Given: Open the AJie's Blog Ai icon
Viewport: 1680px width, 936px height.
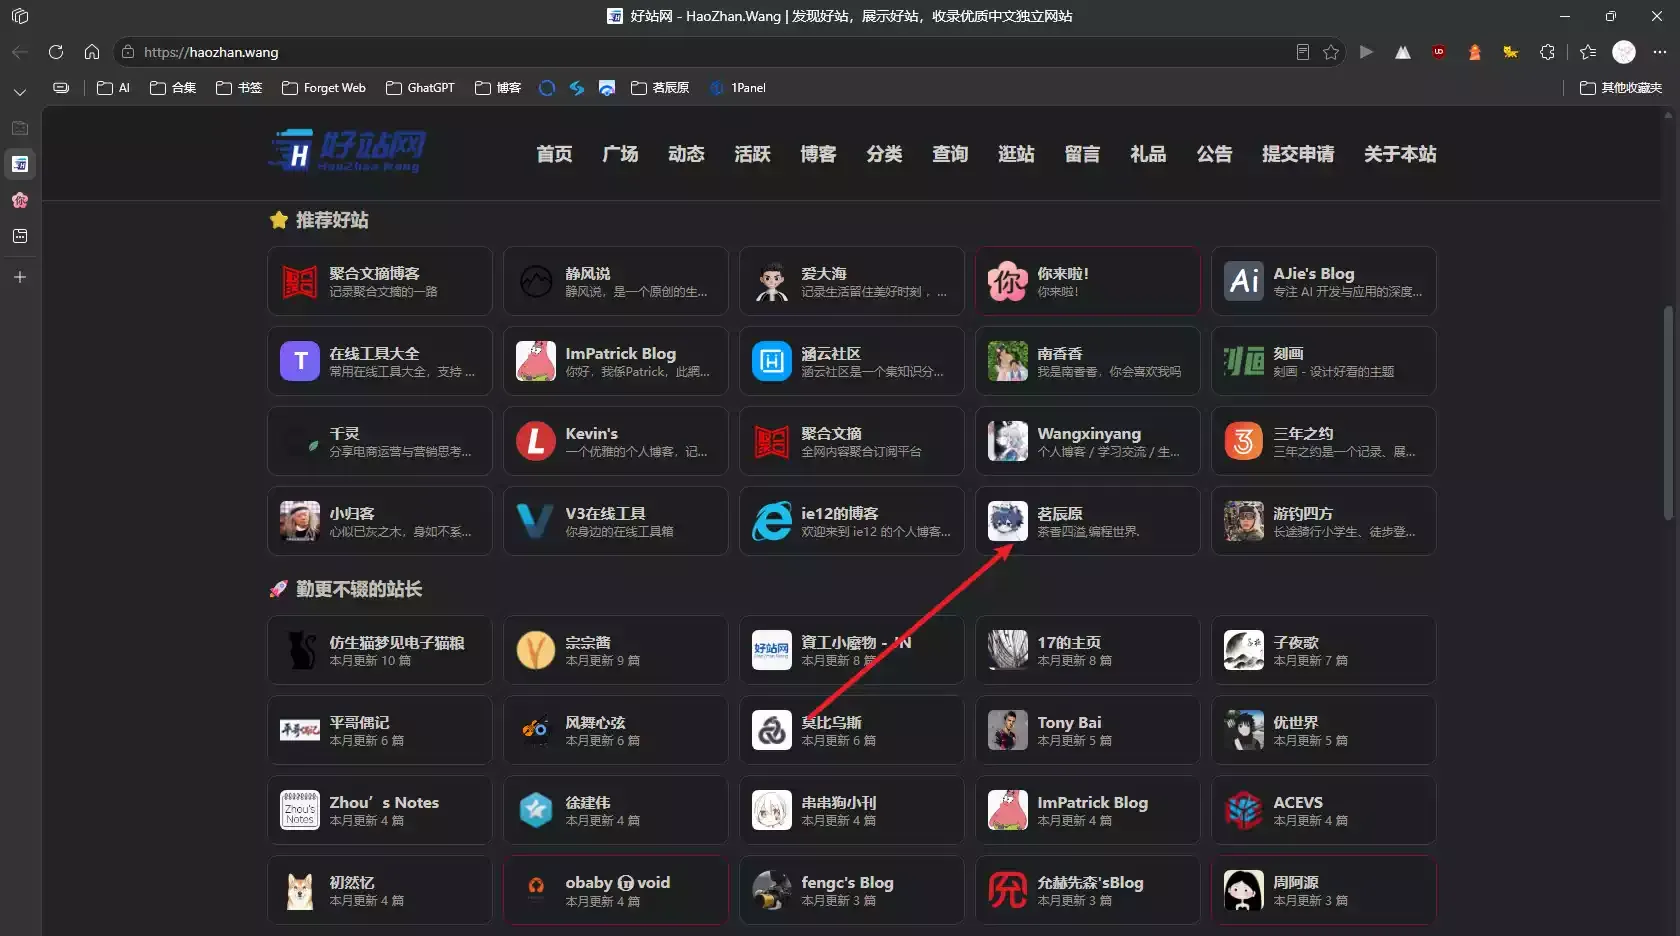Looking at the screenshot, I should 1244,282.
